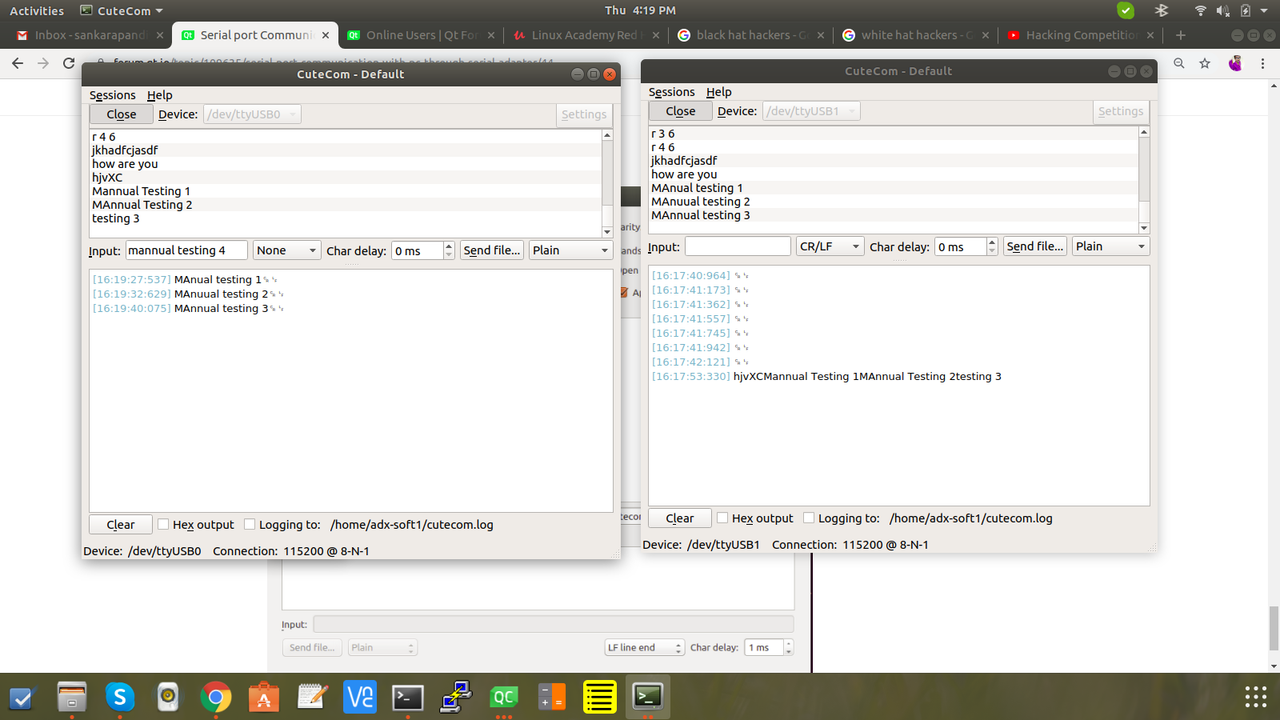Open the Calculator dock icon
The height and width of the screenshot is (720, 1280).
552,696
